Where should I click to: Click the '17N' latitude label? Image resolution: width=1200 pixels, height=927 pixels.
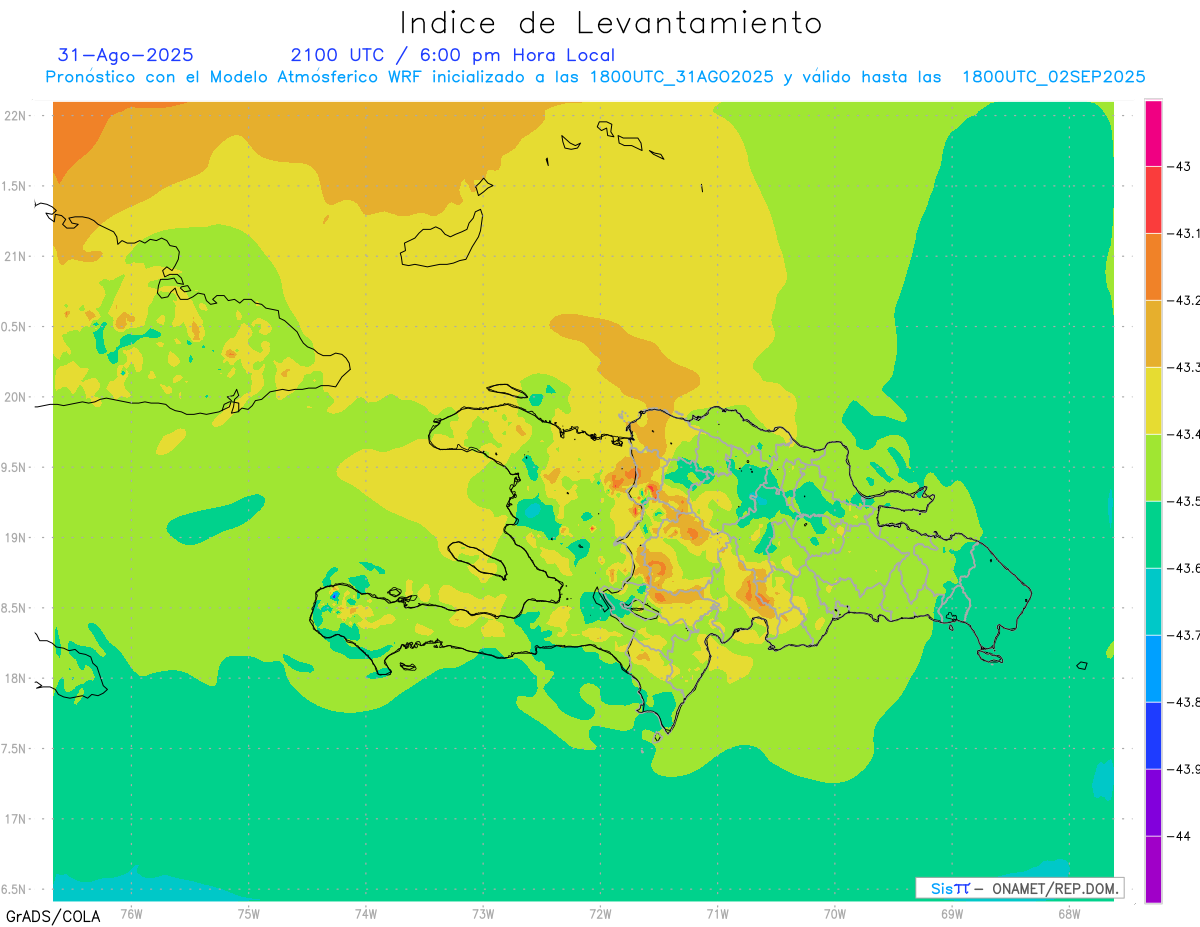click(15, 820)
